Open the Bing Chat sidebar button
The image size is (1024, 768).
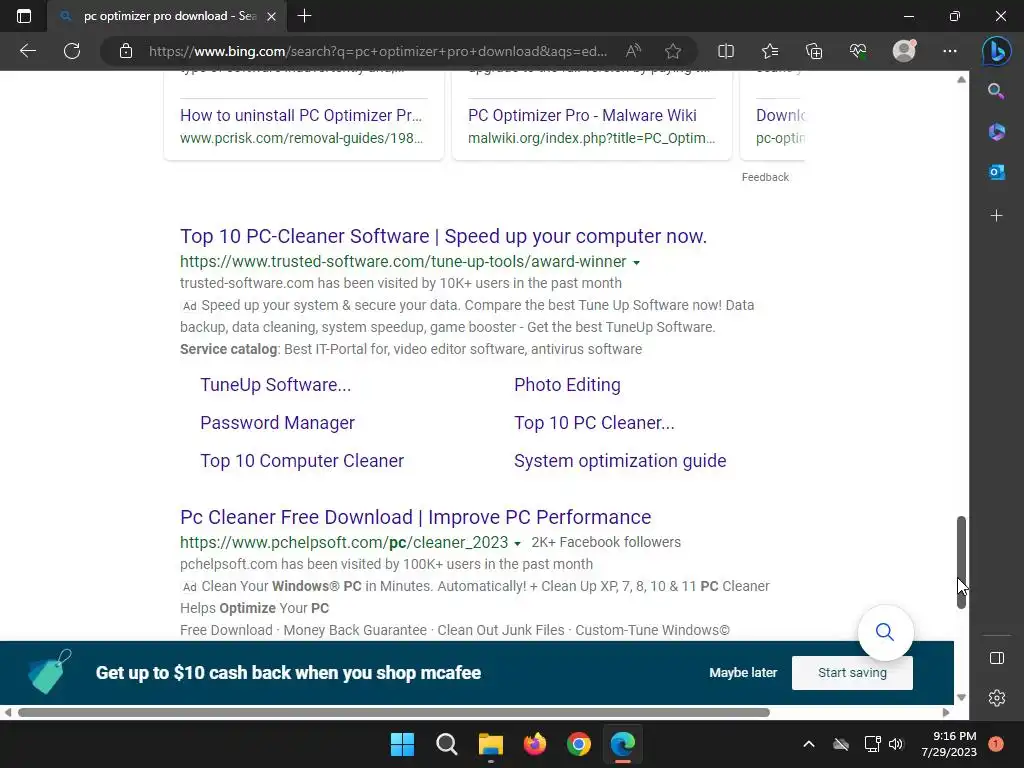(x=997, y=51)
